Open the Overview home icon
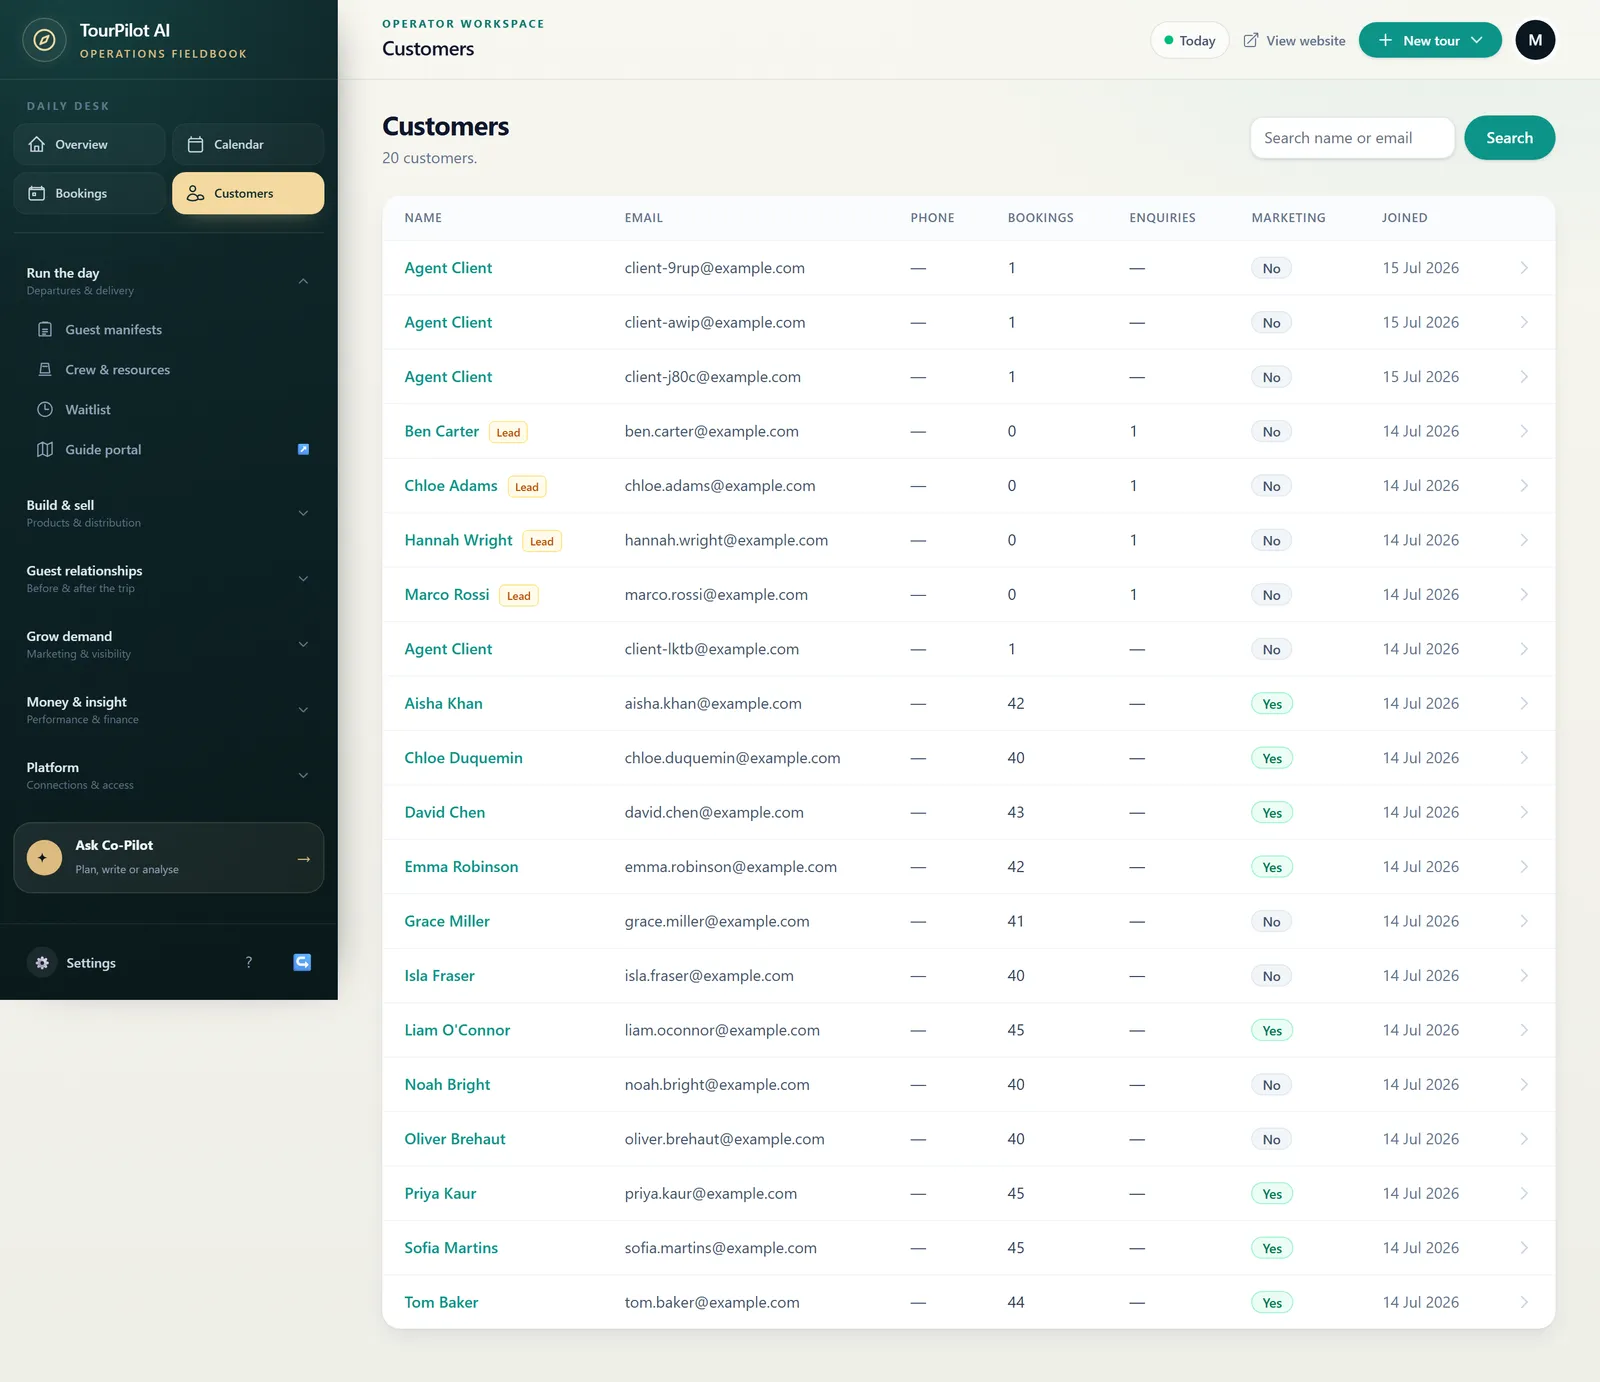Screen dimensions: 1600x1382 (37, 144)
